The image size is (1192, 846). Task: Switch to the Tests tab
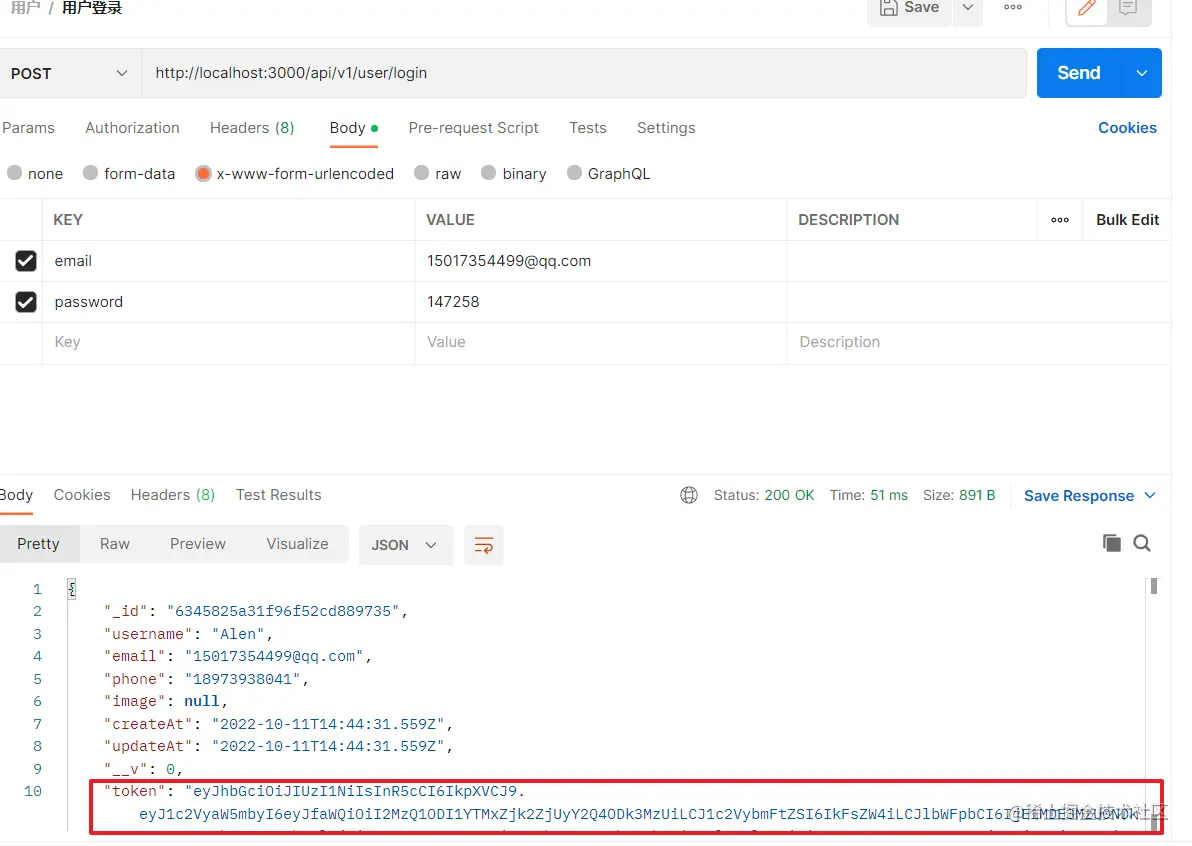(588, 128)
